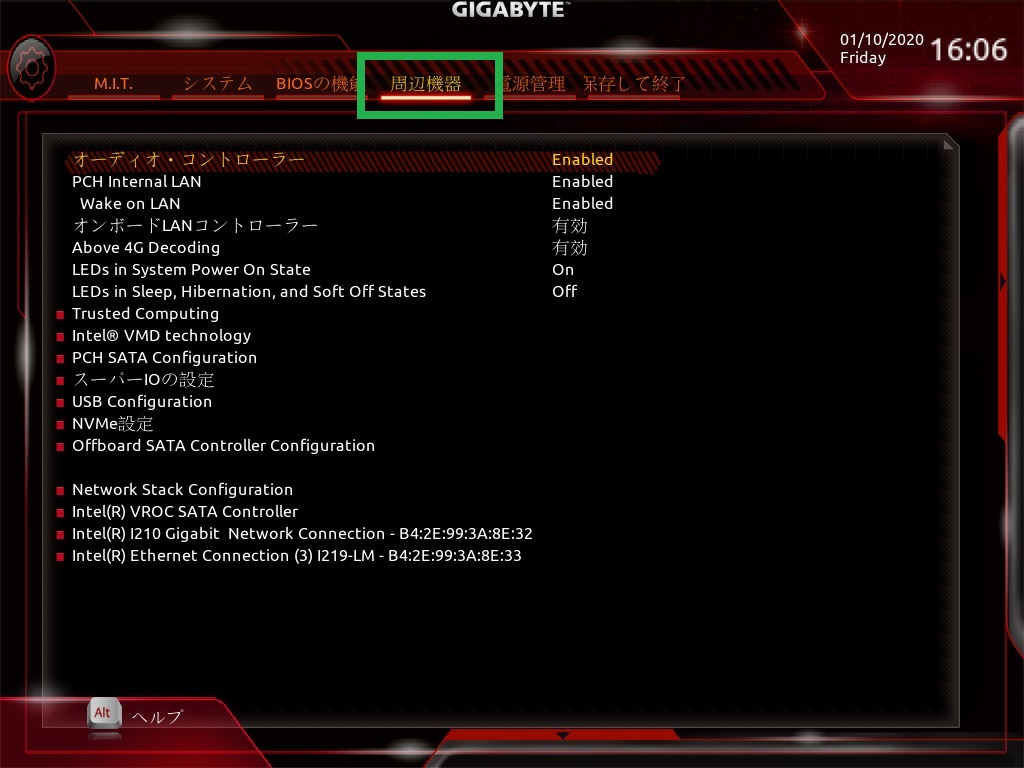
Task: Open Intel I210 Gigabit Network Connection entry
Action: 302,534
